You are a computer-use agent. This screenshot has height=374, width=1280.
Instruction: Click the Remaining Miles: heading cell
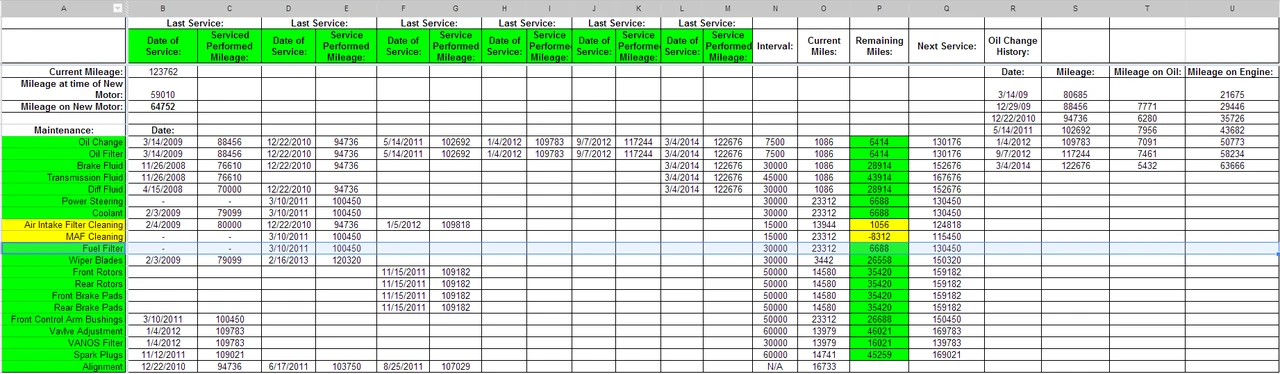click(879, 46)
